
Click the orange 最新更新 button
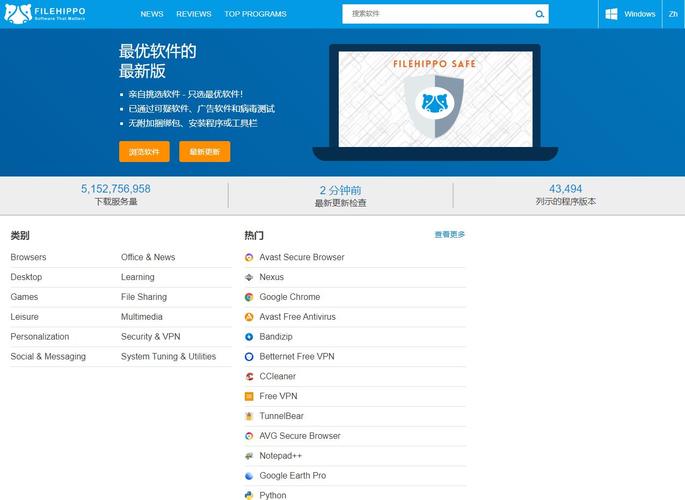[x=204, y=152]
